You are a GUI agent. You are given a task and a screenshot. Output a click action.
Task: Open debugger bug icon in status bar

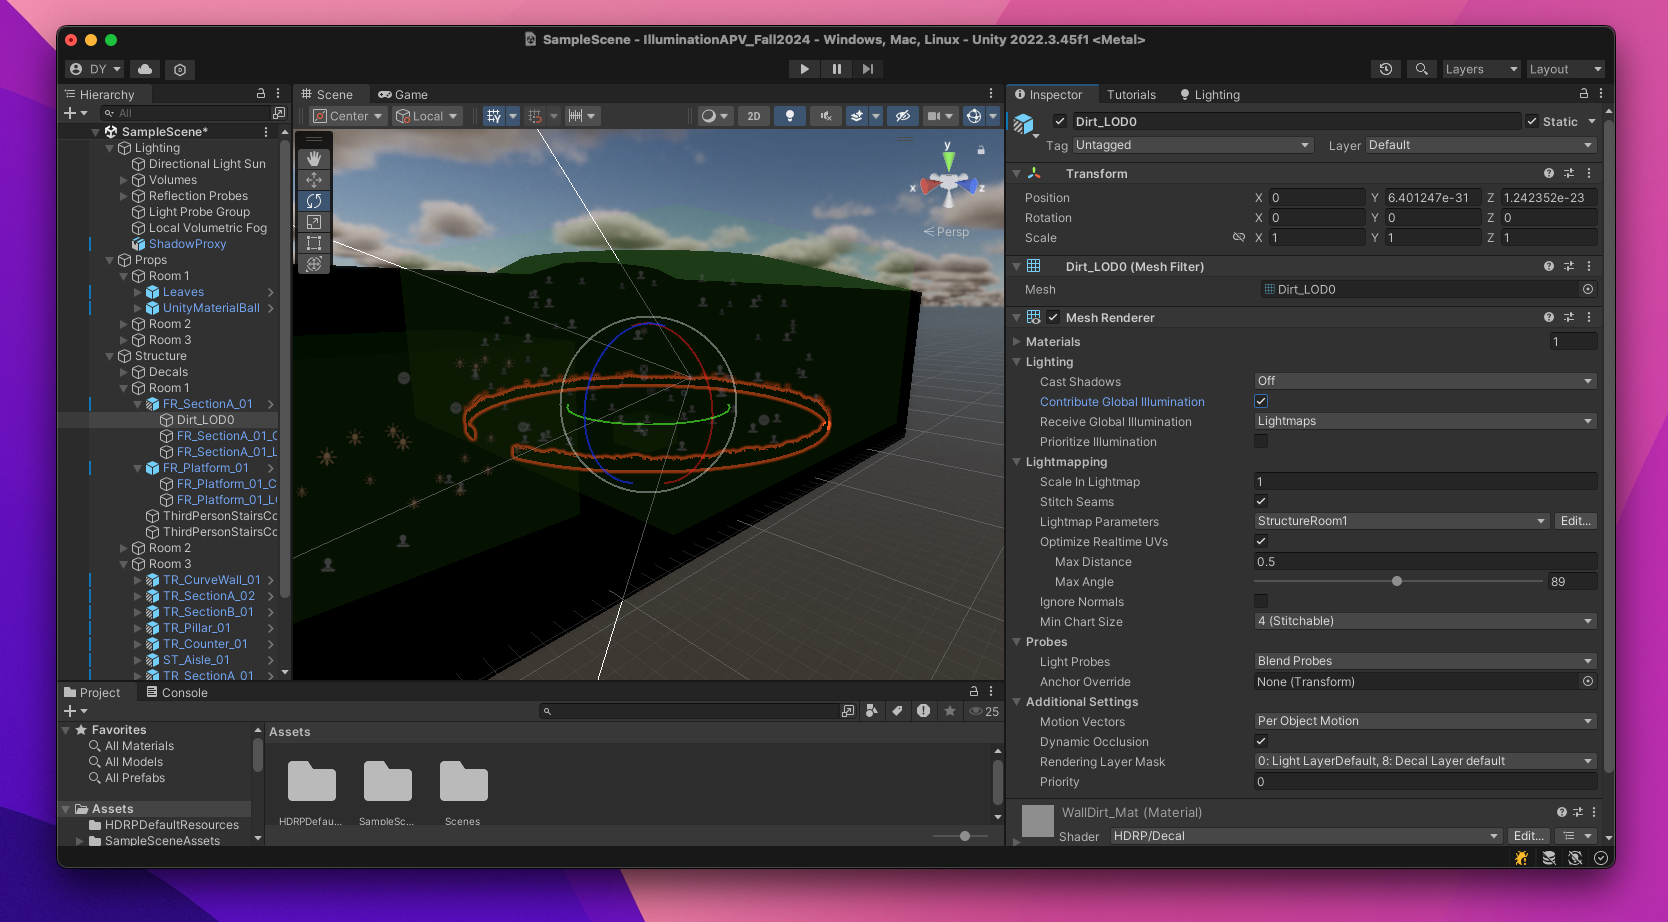tap(1522, 858)
